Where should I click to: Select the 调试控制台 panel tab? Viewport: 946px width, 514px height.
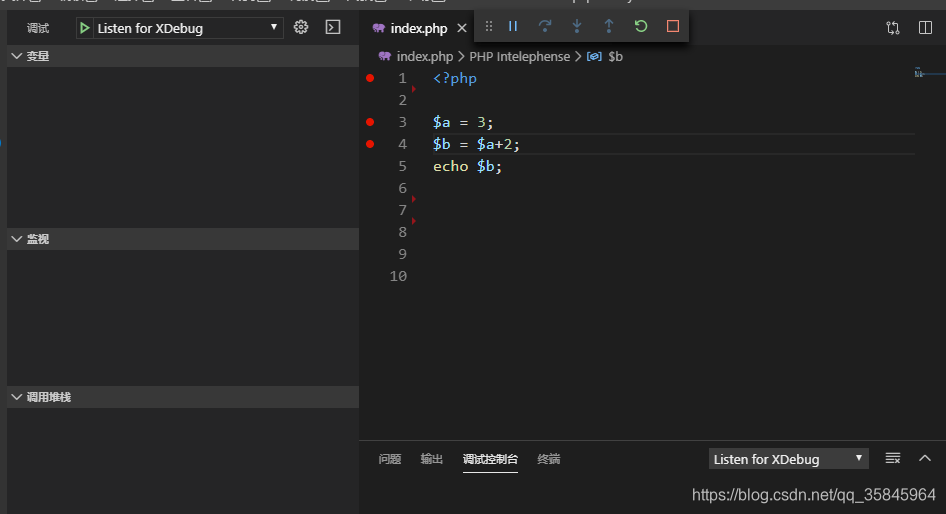click(x=490, y=459)
